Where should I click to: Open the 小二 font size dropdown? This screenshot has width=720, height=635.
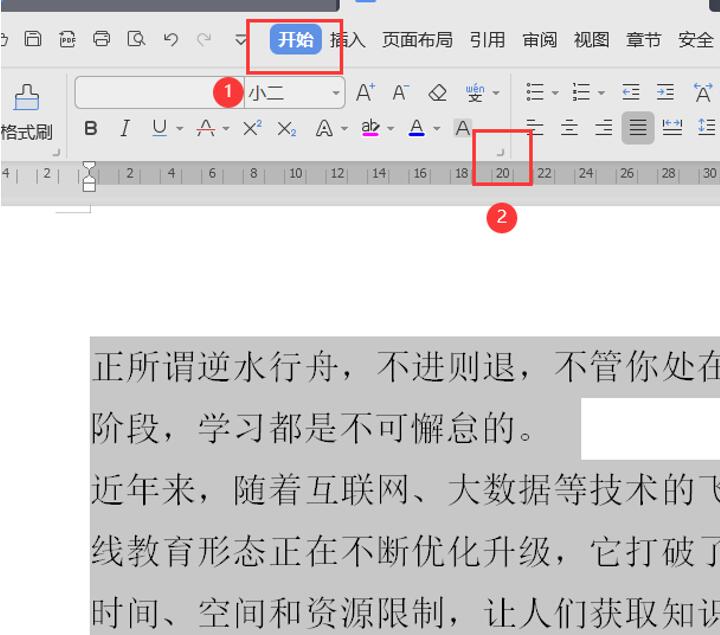tap(336, 93)
